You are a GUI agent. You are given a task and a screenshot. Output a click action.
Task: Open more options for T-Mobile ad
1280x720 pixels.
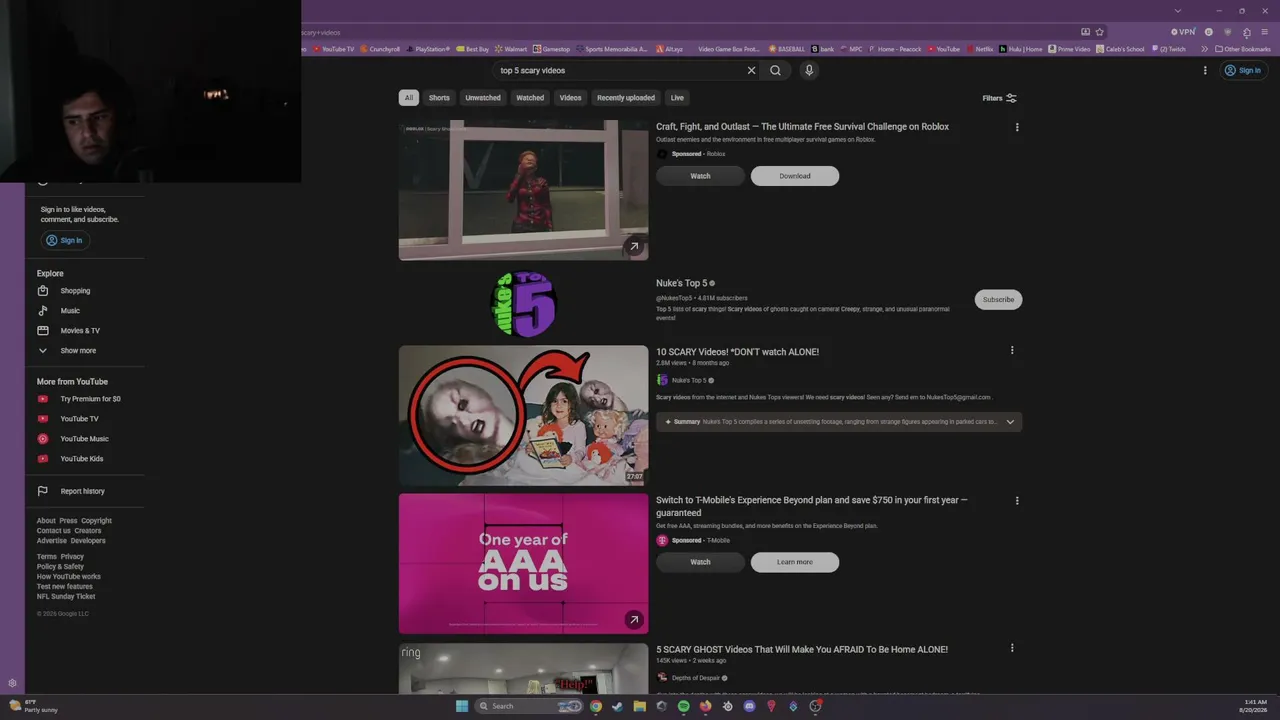[1017, 500]
